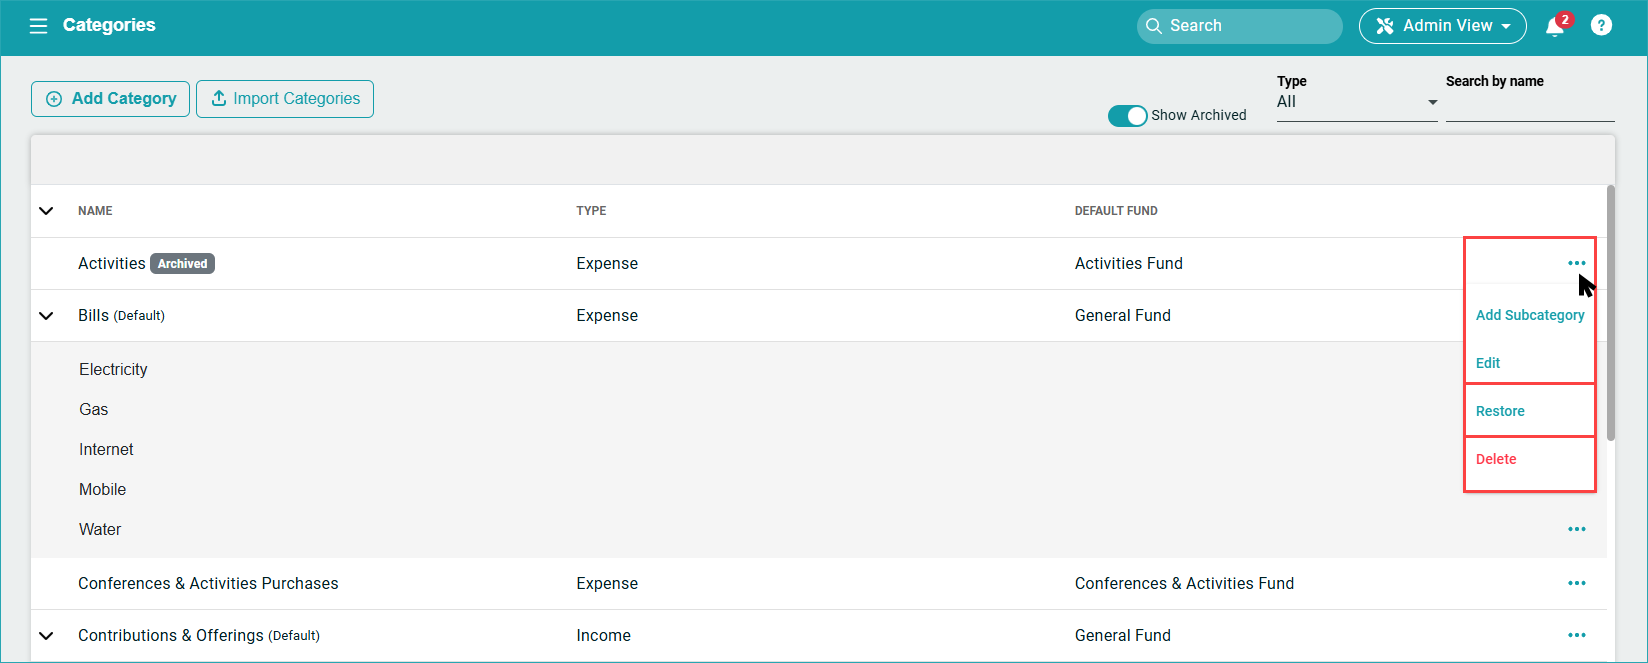Choose Restore in the context menu
This screenshot has width=1648, height=663.
tap(1500, 411)
